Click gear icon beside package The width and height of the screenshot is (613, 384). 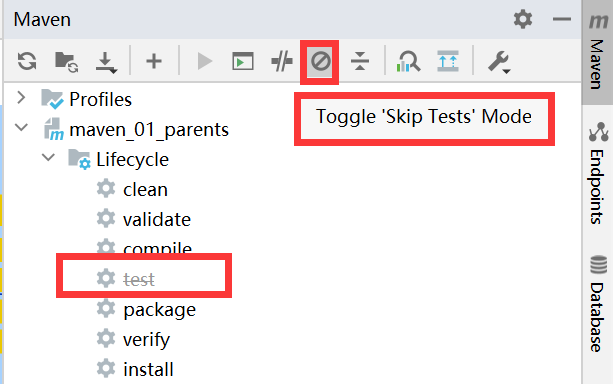(106, 308)
